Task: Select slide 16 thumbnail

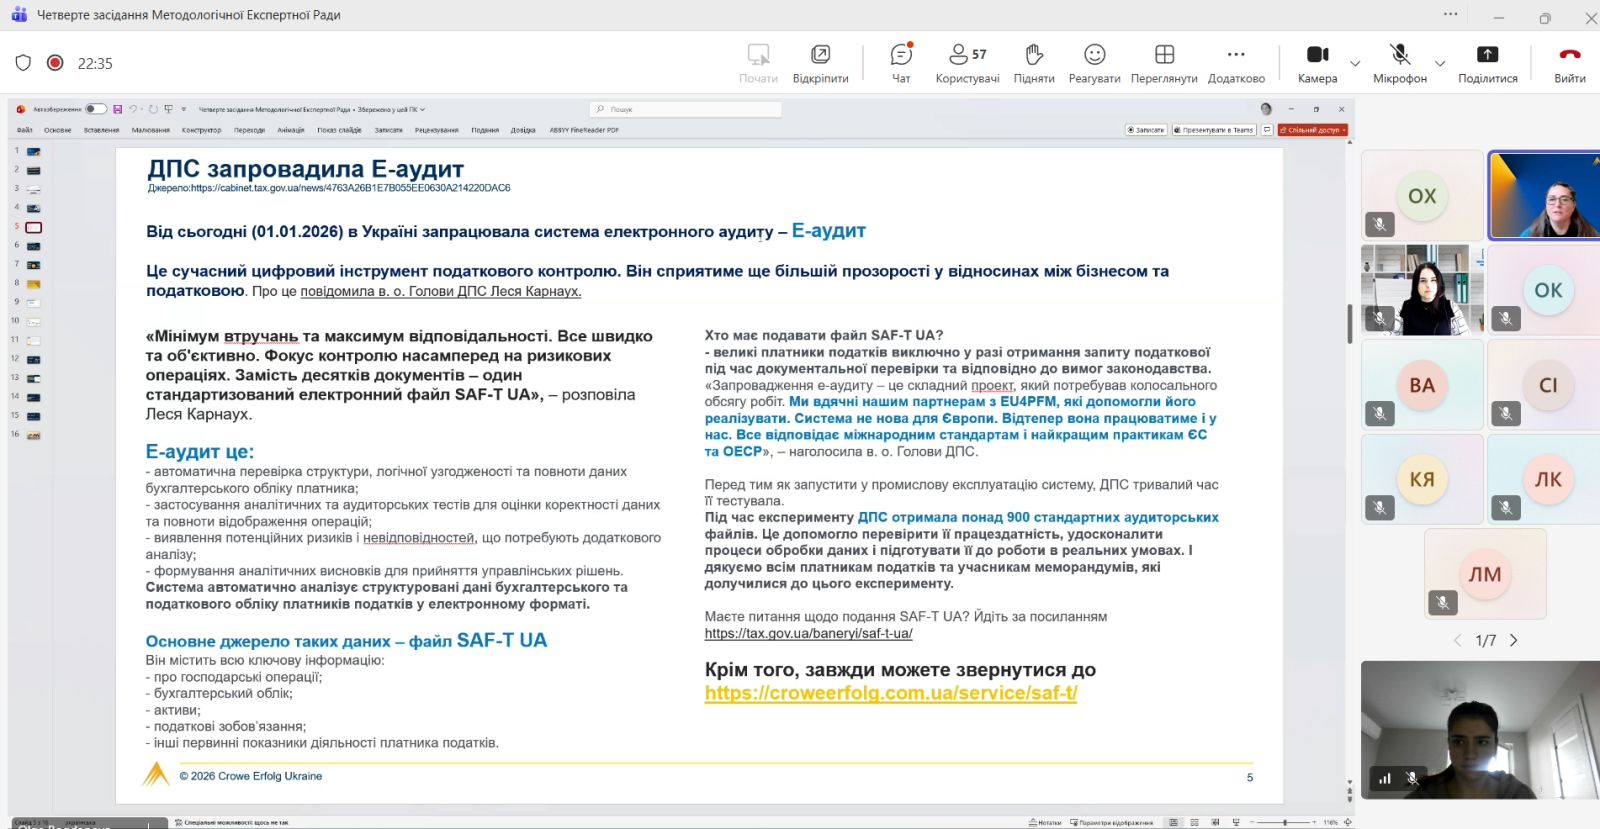Action: click(33, 435)
